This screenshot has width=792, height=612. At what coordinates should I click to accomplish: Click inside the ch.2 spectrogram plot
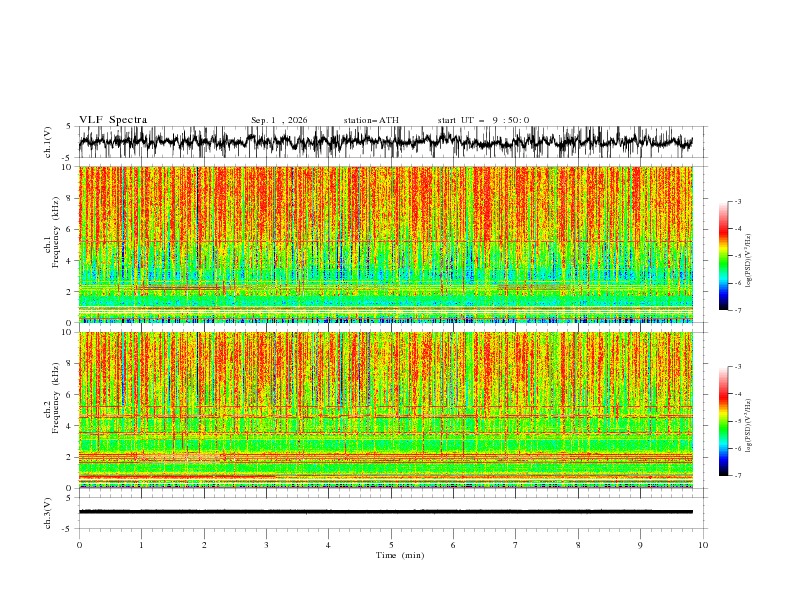[x=386, y=410]
